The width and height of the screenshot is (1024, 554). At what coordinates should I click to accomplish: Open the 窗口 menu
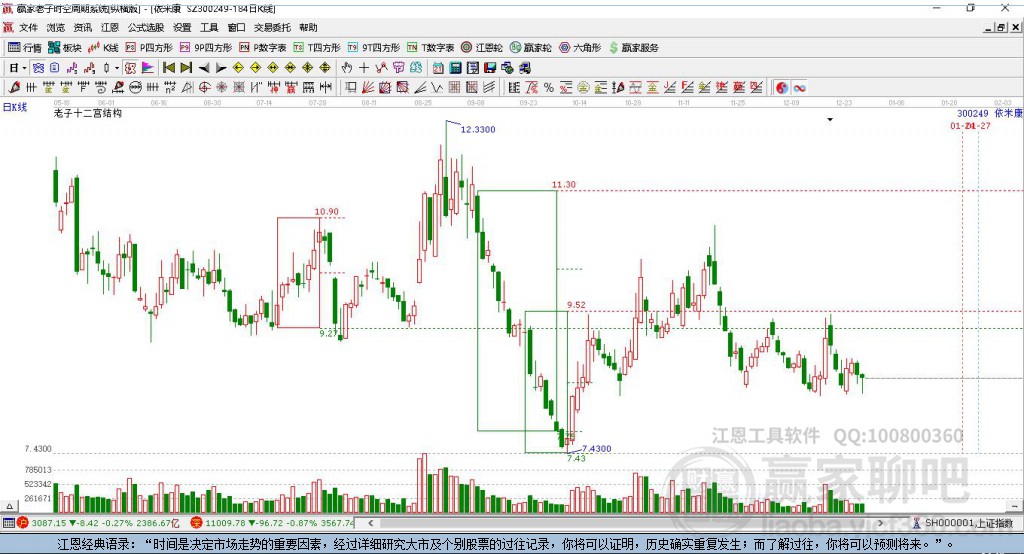pos(236,27)
